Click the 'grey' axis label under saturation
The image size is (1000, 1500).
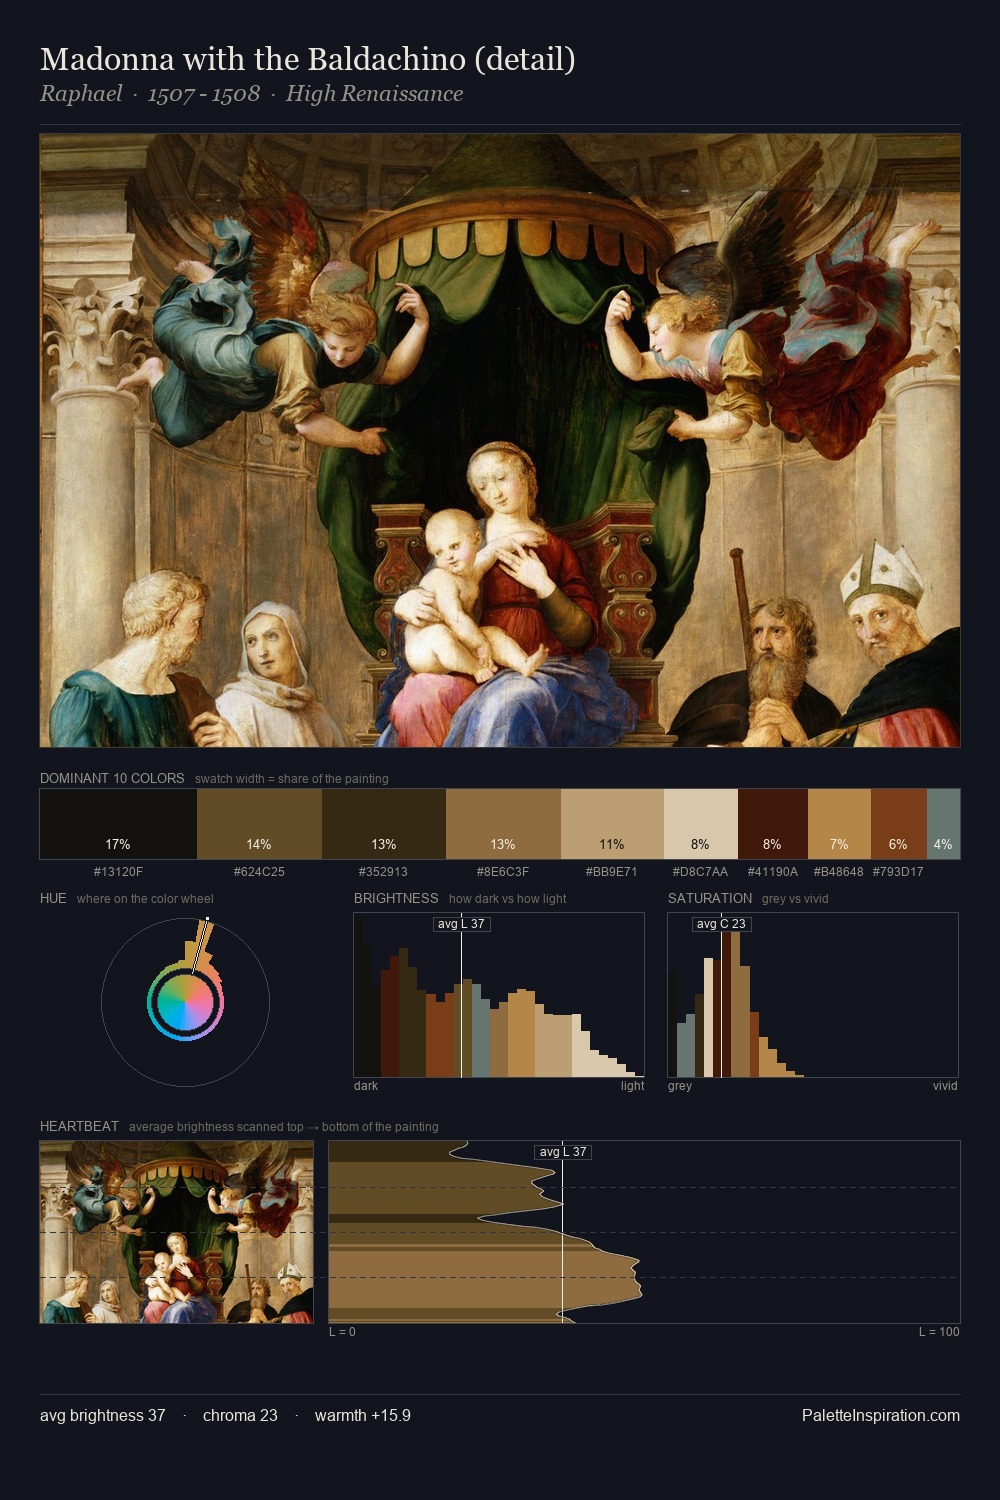pyautogui.click(x=680, y=1086)
